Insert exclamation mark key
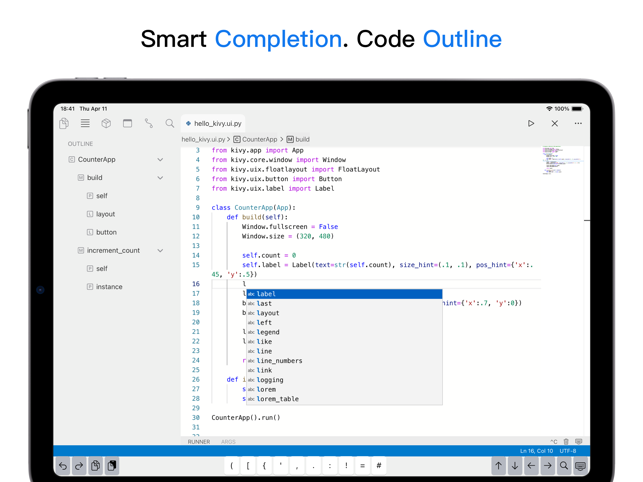 (346, 466)
